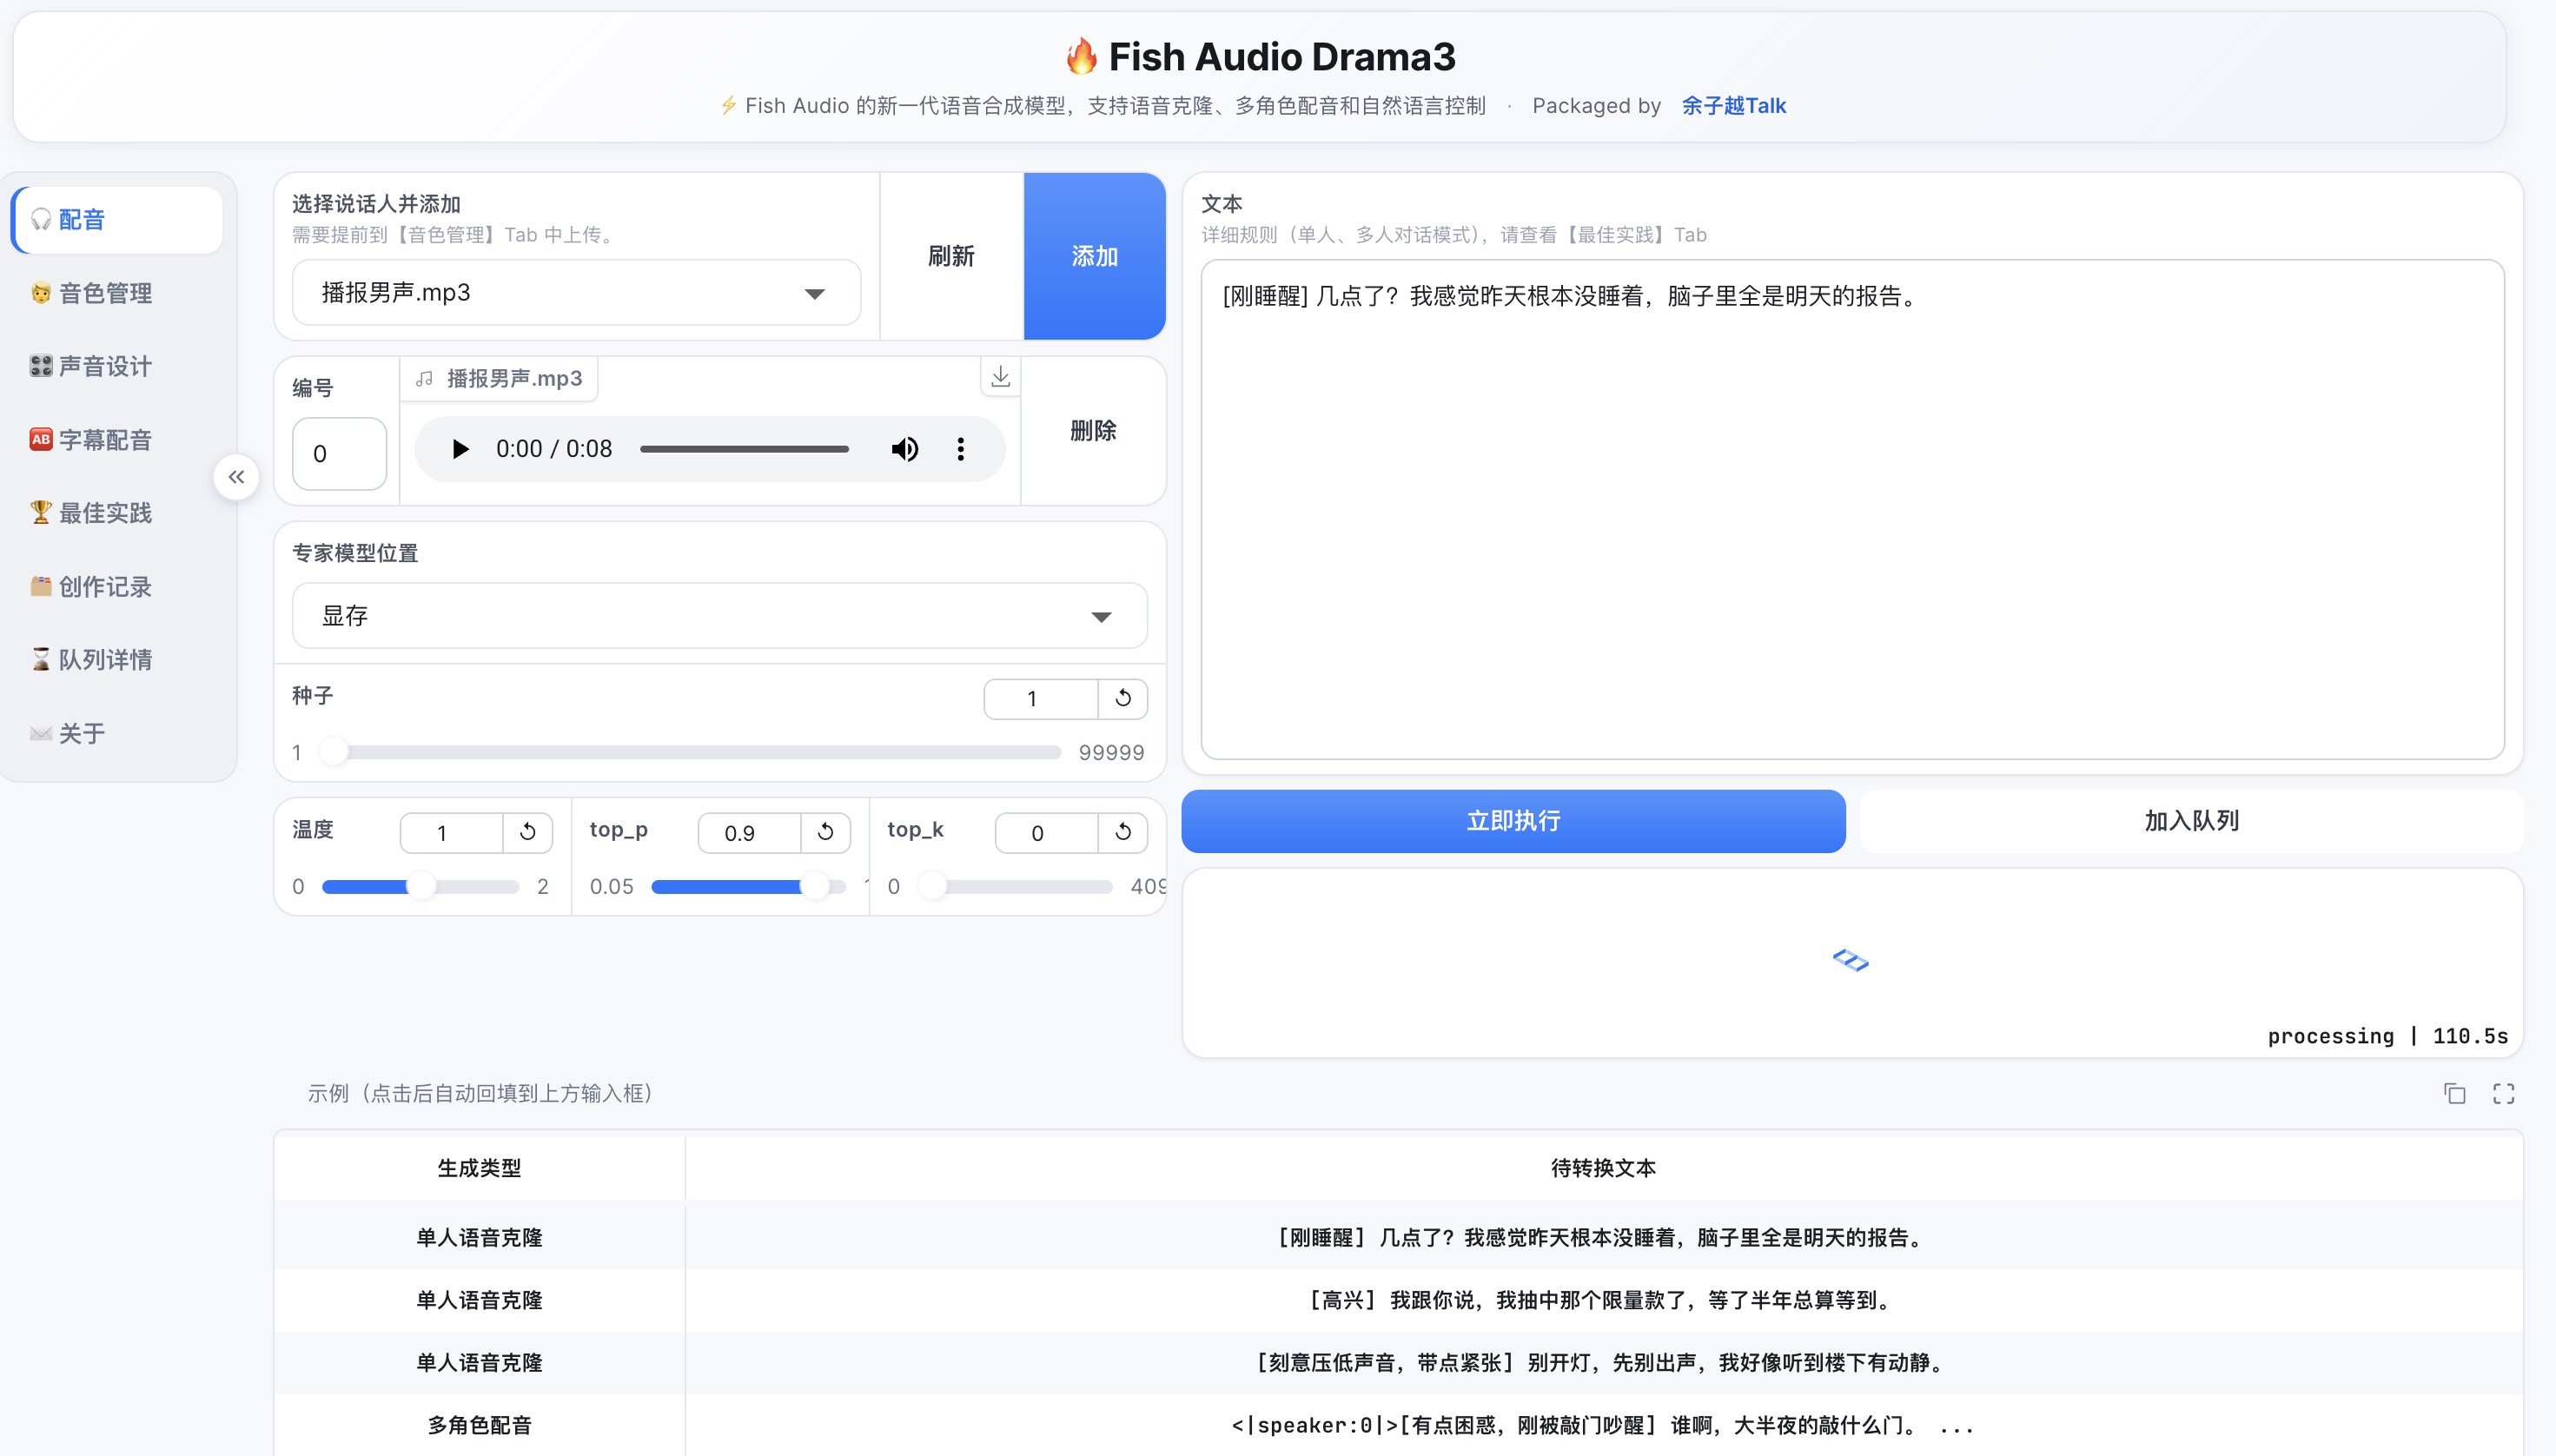Reset the top_k value
The image size is (2556, 1456).
click(x=1123, y=832)
